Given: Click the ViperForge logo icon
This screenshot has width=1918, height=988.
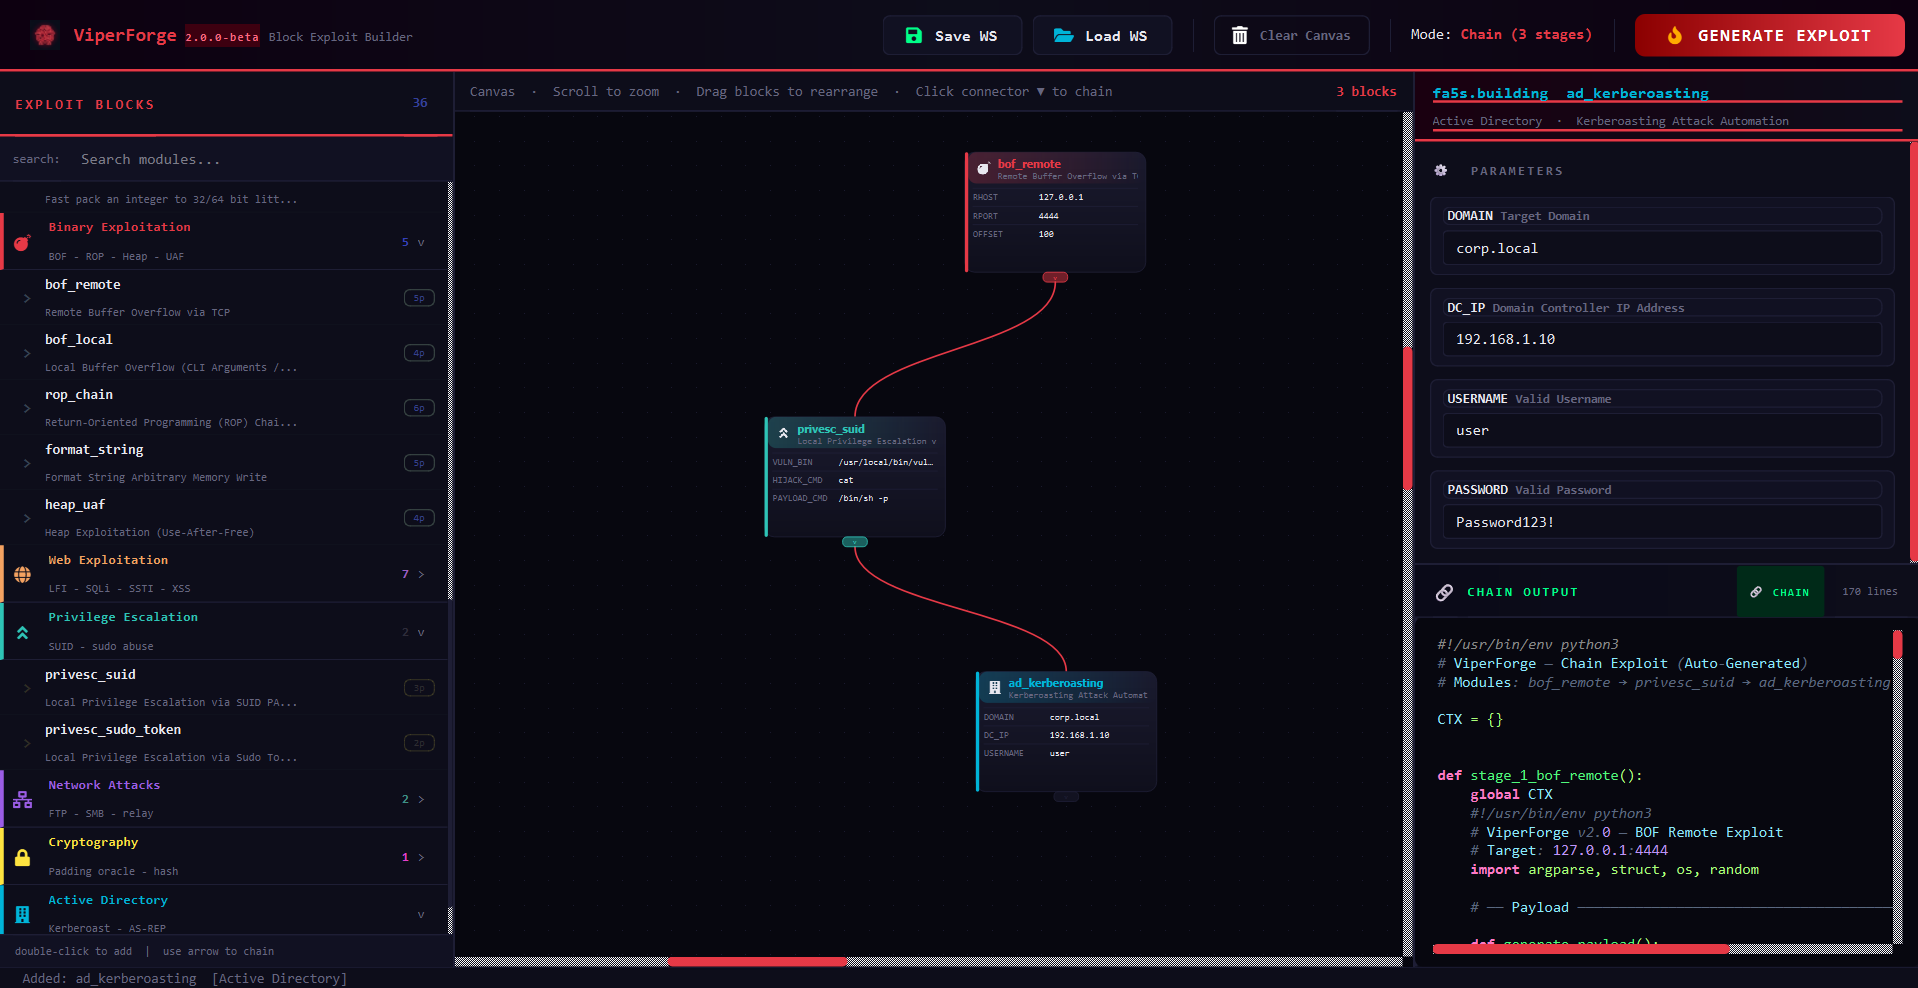Looking at the screenshot, I should pos(45,35).
